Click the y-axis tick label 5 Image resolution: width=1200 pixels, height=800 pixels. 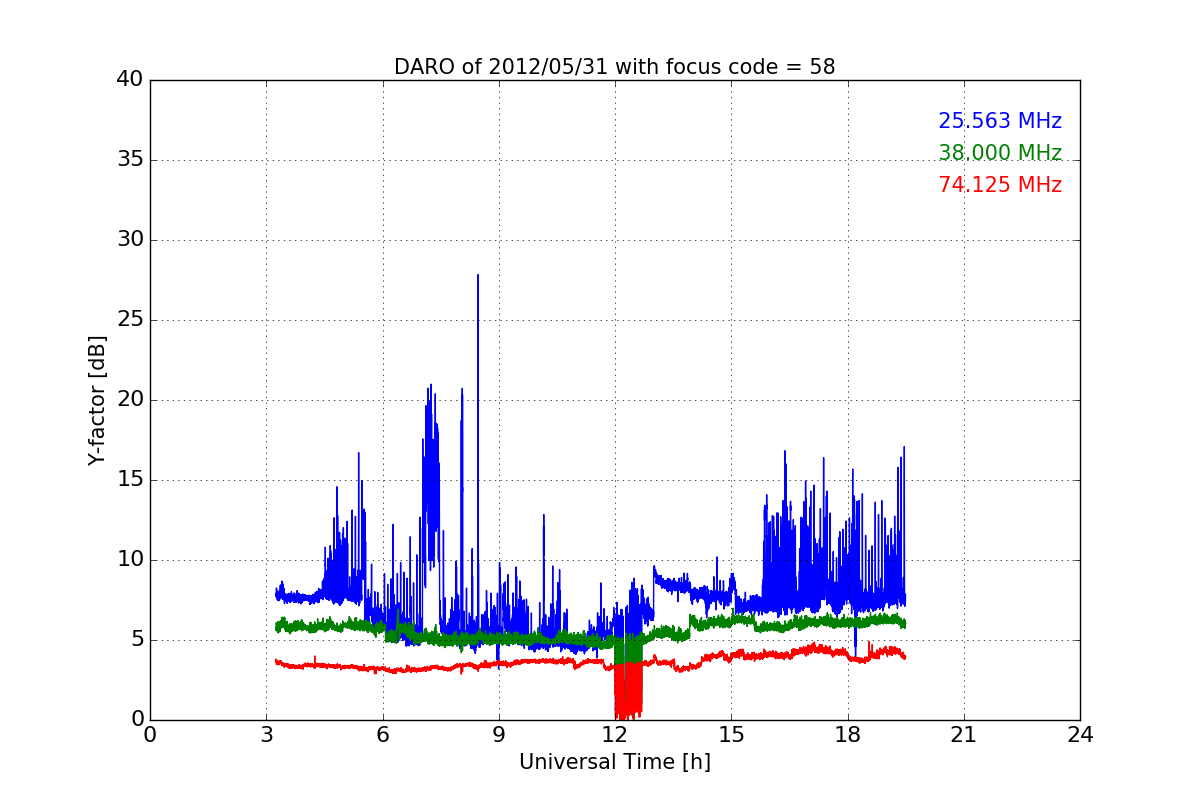[136, 640]
